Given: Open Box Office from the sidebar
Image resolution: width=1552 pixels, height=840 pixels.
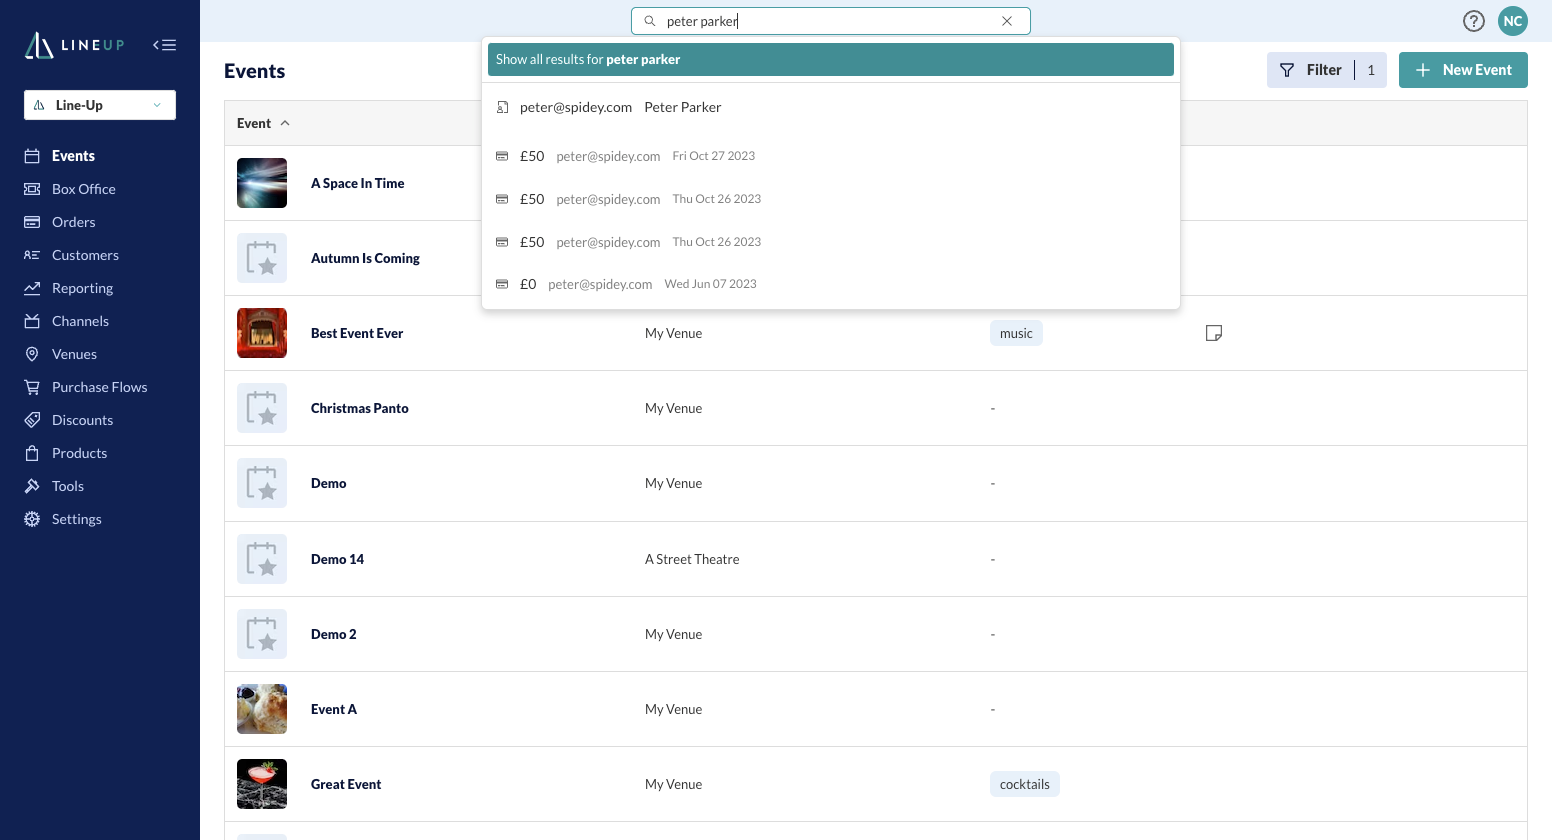Looking at the screenshot, I should 83,189.
